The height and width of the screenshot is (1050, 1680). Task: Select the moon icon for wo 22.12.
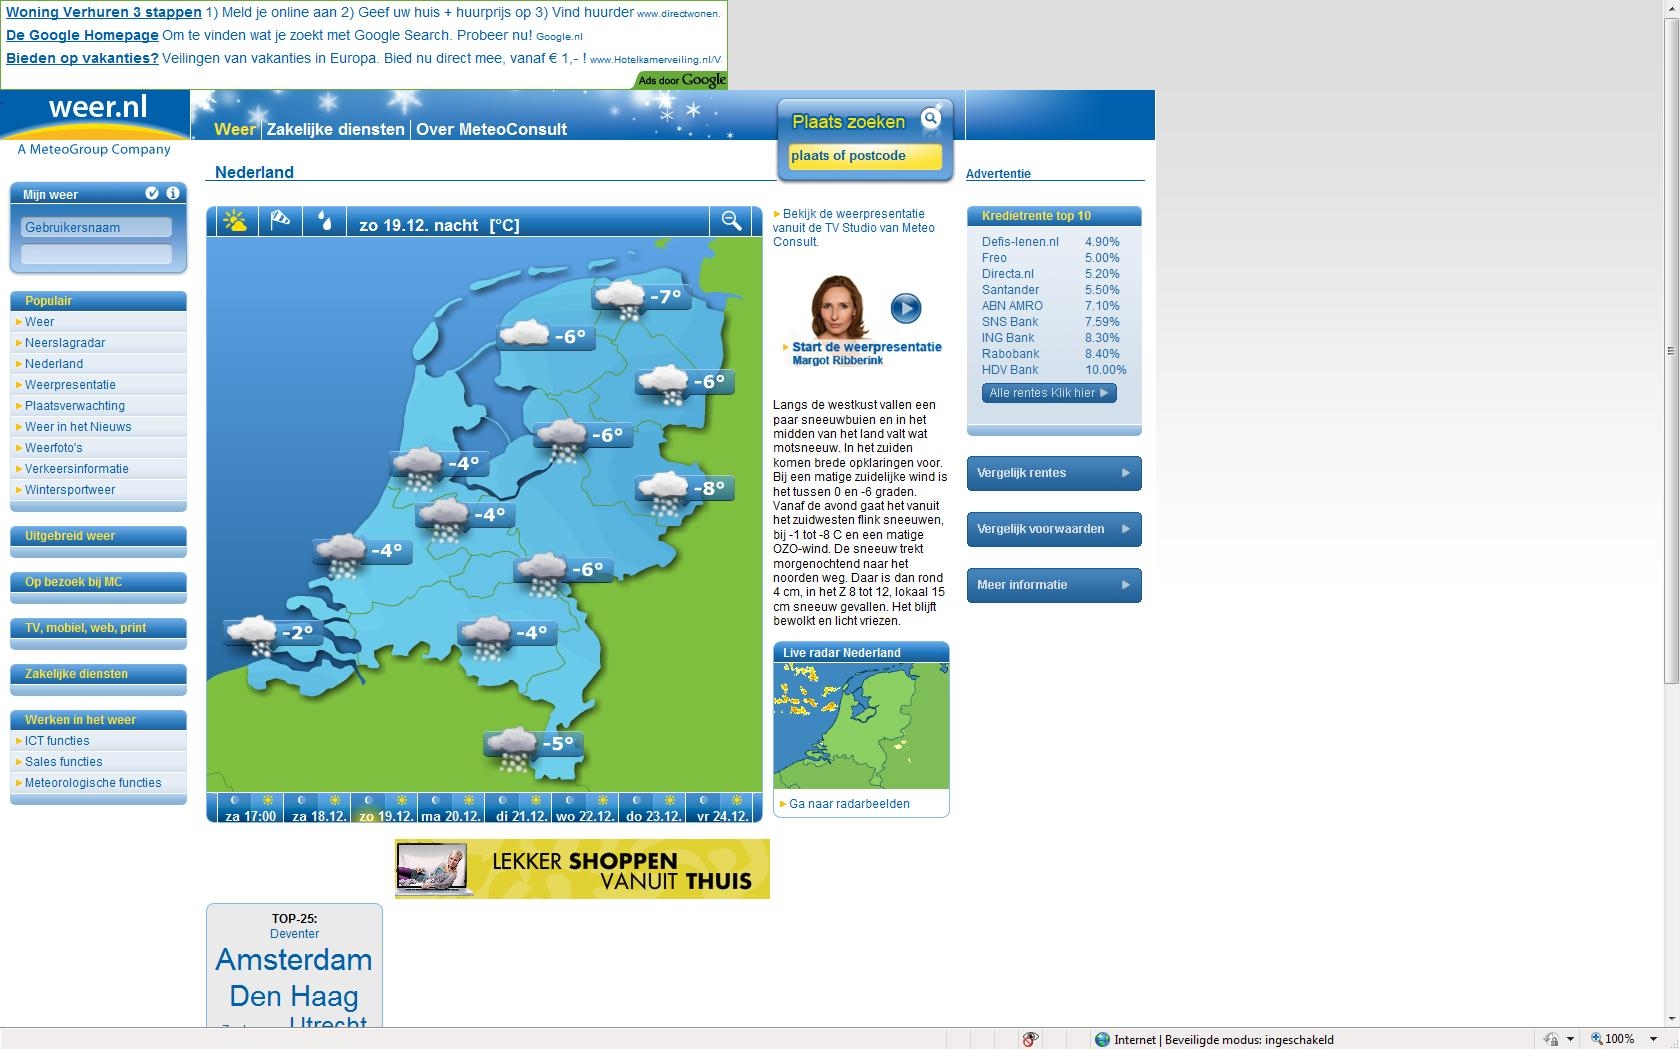[569, 801]
